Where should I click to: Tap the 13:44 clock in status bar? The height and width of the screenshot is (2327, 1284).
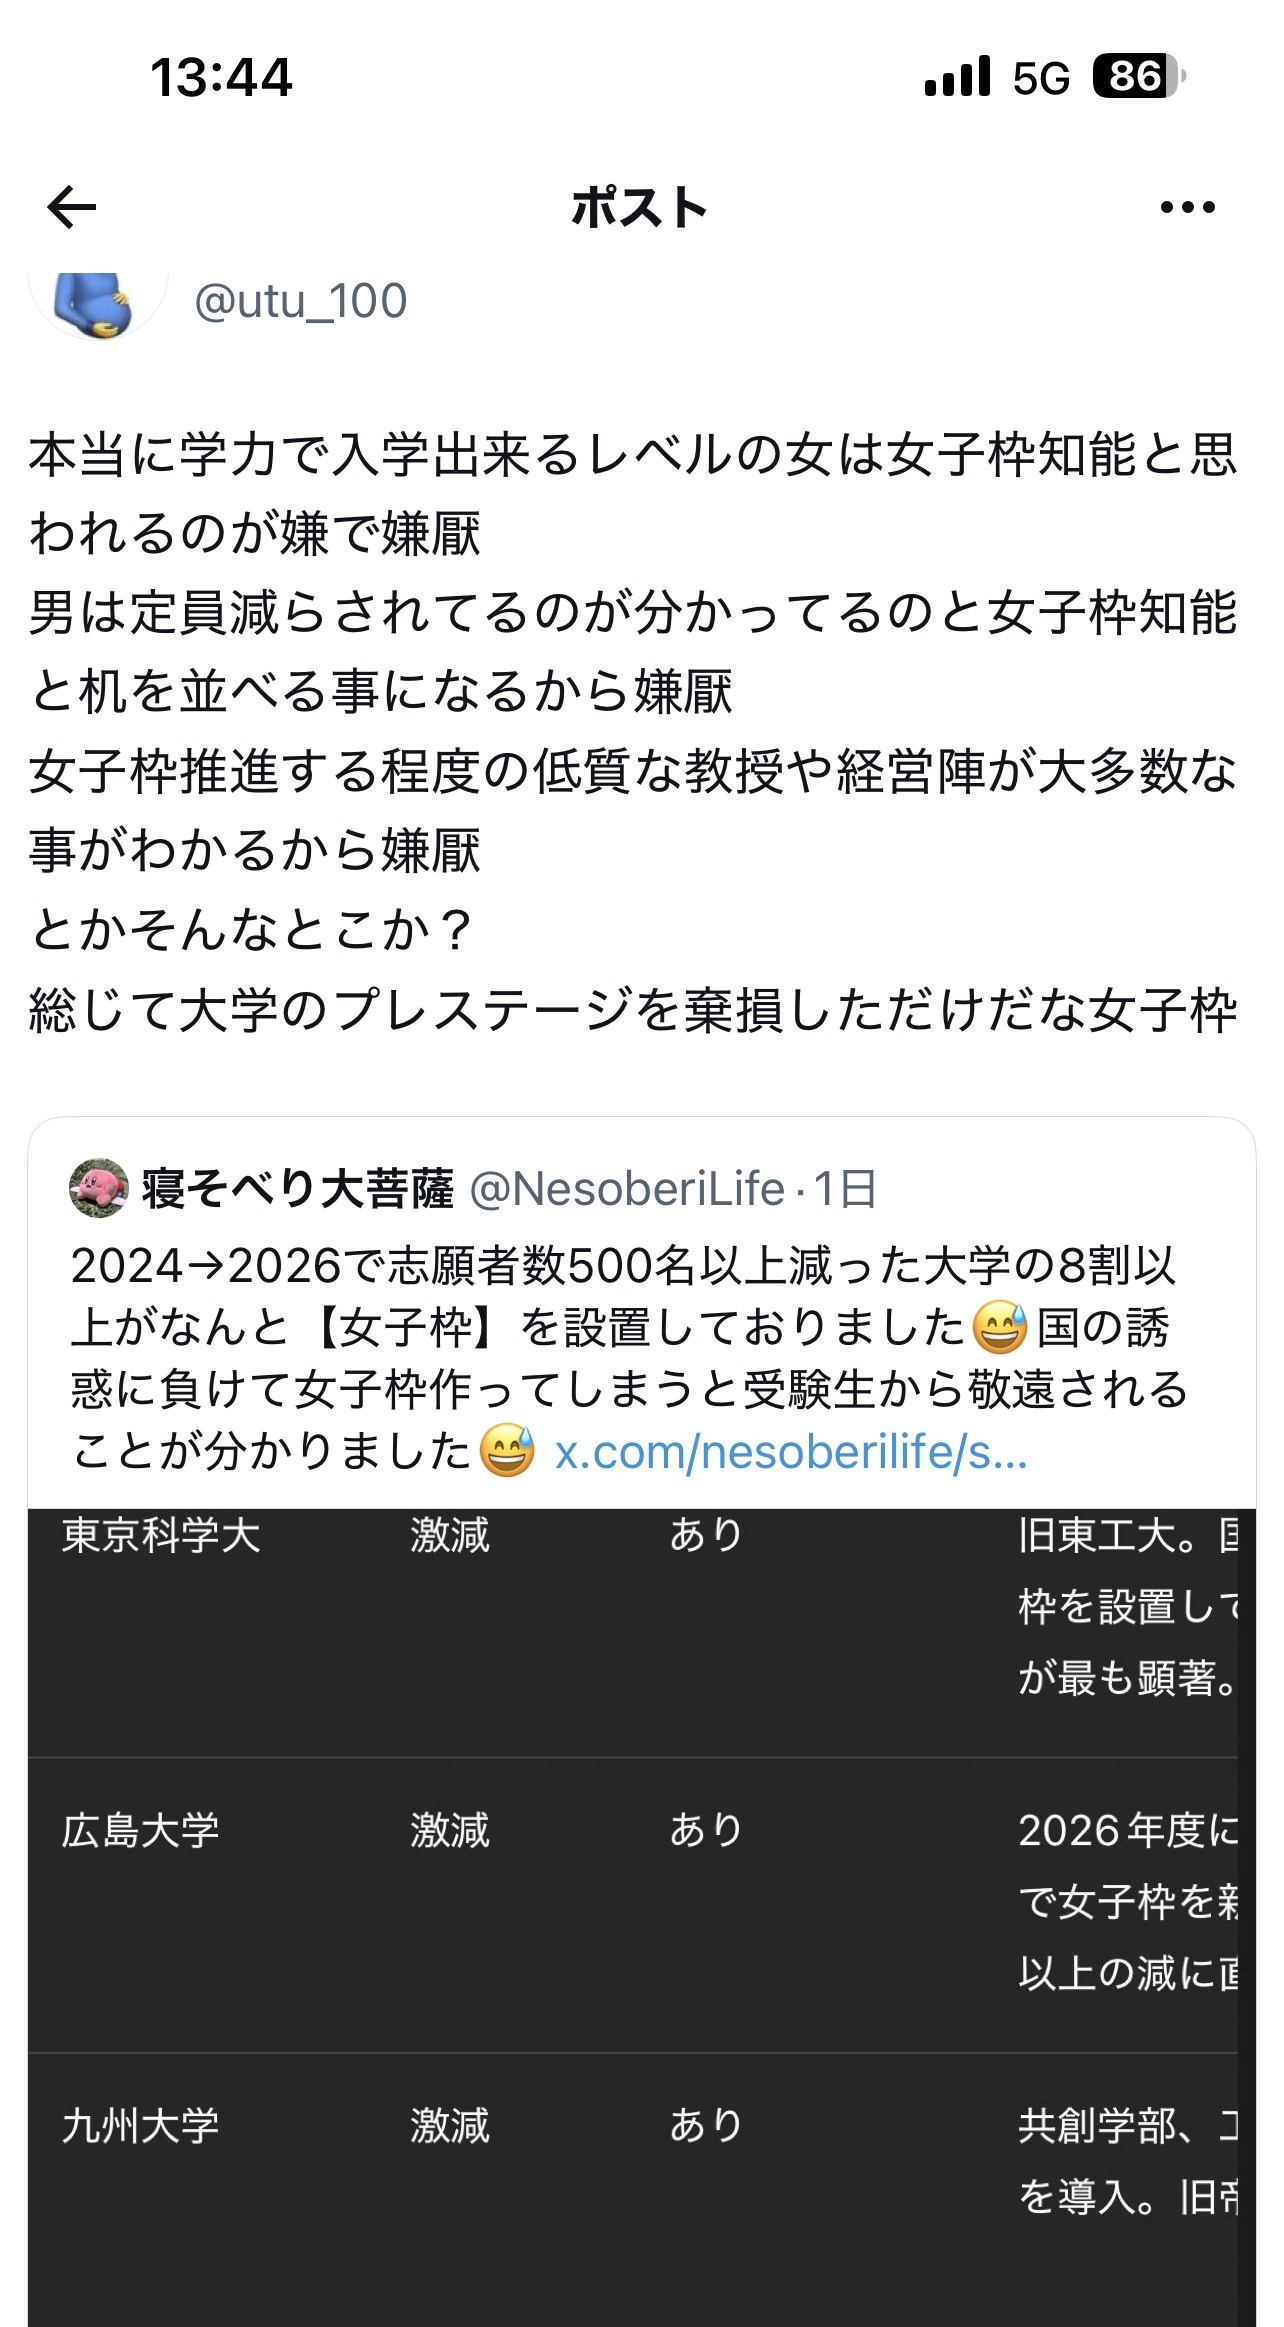(x=221, y=77)
